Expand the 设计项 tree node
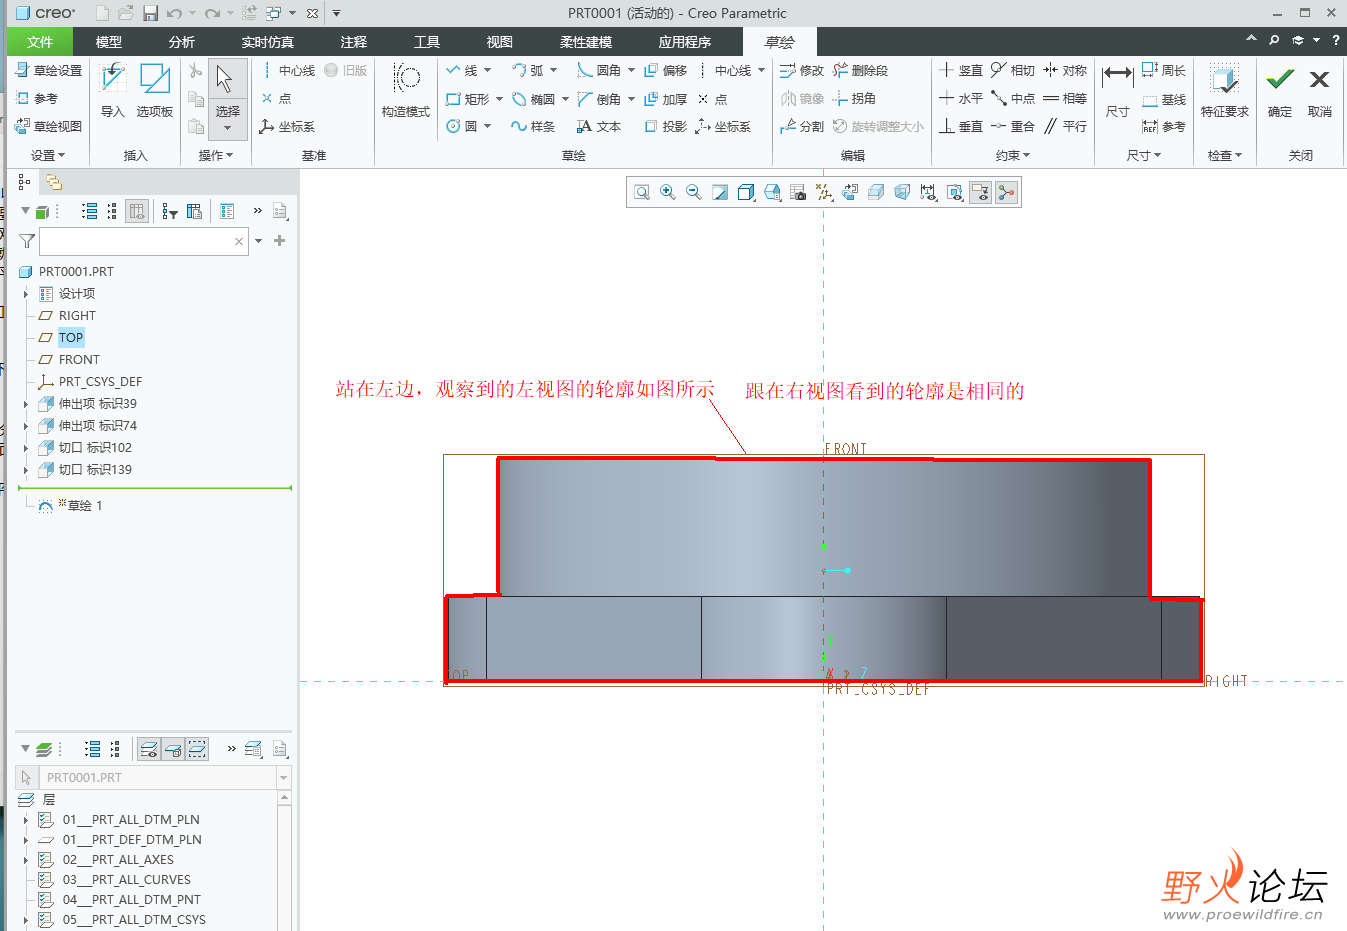 [x=26, y=294]
